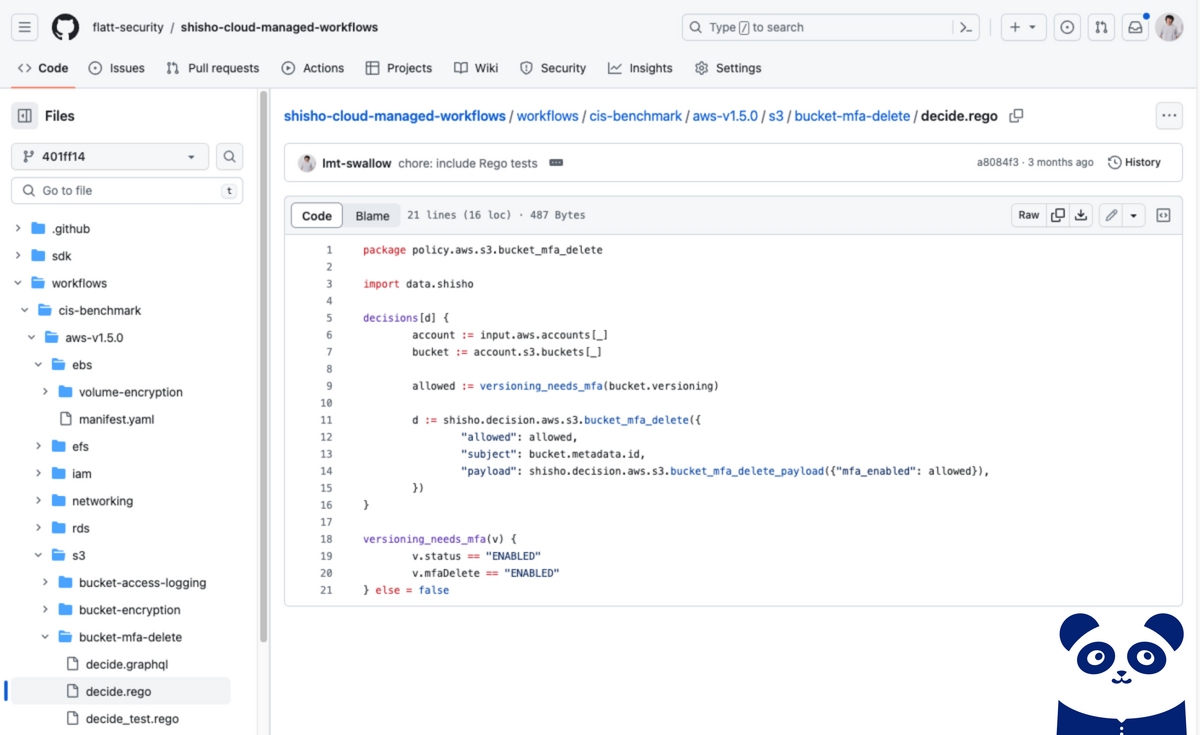Switch to Blame view
This screenshot has width=1200, height=735.
tap(372, 216)
